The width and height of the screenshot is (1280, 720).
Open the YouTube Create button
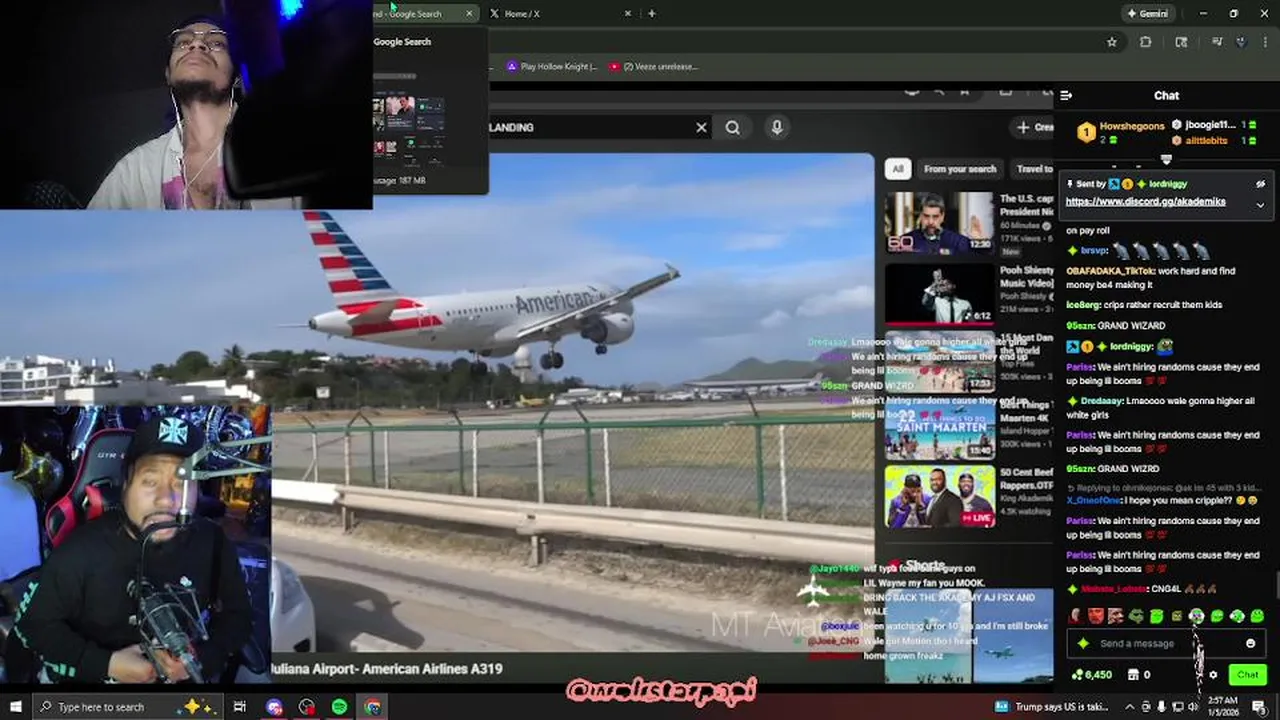(x=1033, y=127)
